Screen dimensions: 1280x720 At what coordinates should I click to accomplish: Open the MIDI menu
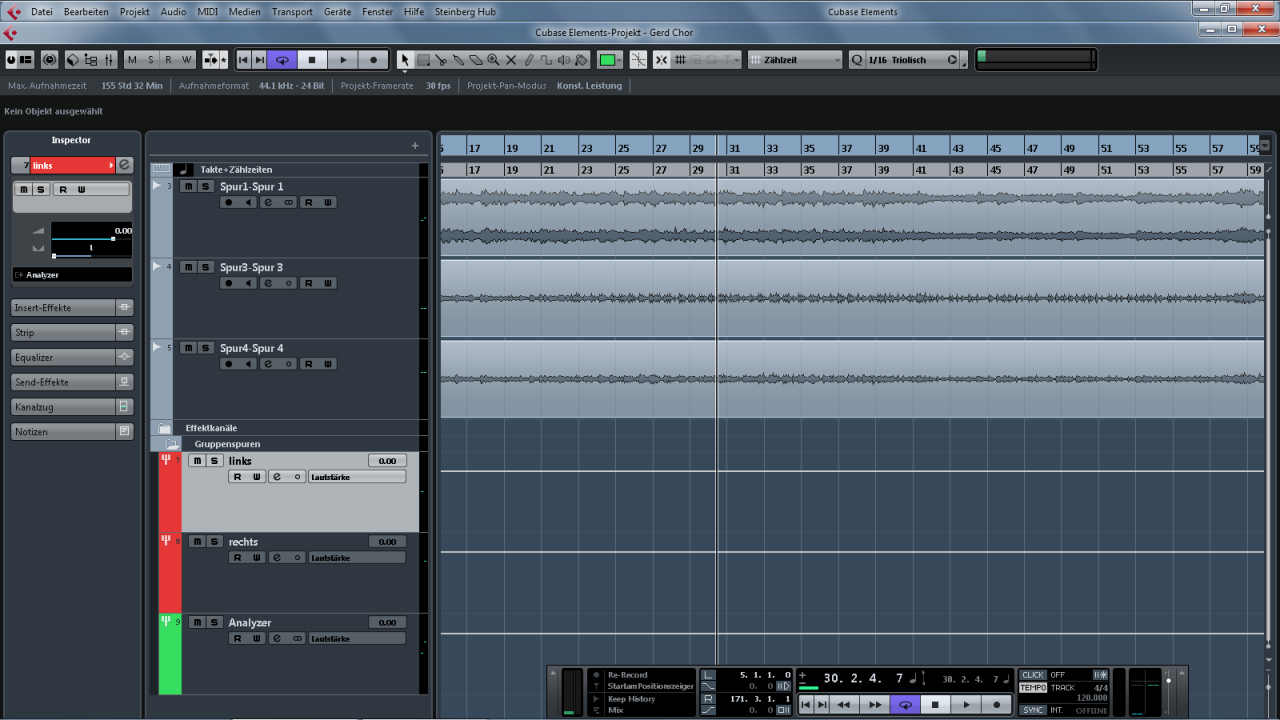pyautogui.click(x=208, y=12)
